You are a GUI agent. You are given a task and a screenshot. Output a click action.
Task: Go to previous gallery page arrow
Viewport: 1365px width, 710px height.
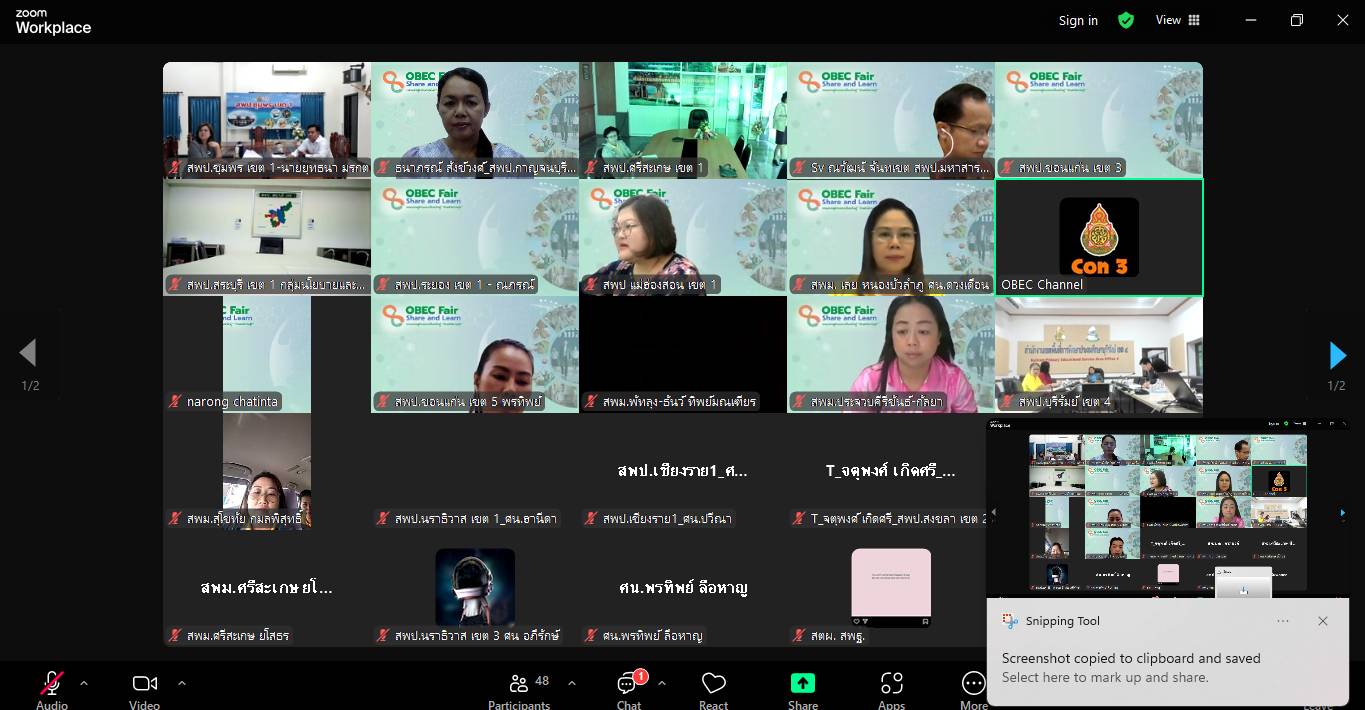[x=28, y=353]
